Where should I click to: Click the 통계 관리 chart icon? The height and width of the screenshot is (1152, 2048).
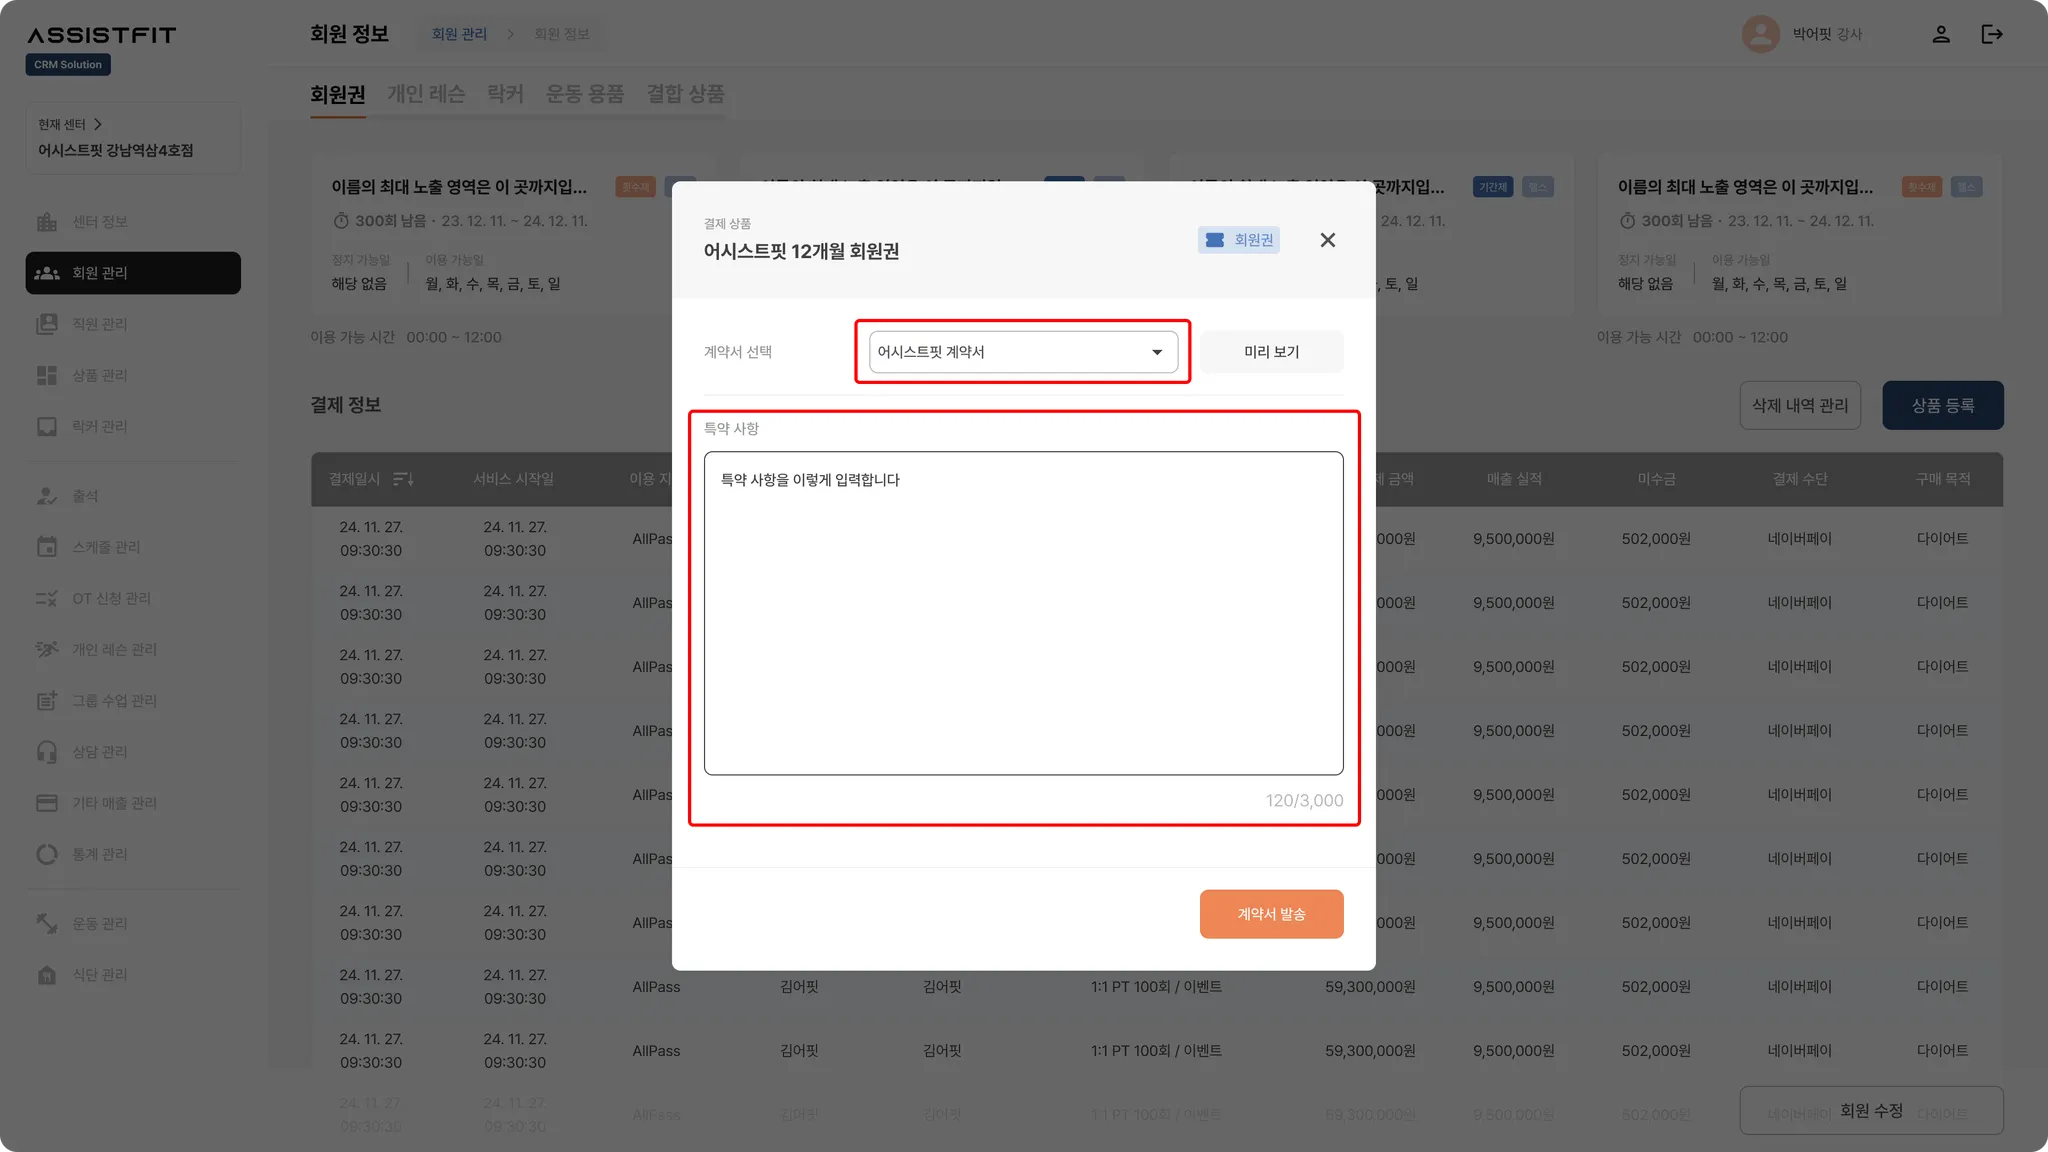click(47, 854)
